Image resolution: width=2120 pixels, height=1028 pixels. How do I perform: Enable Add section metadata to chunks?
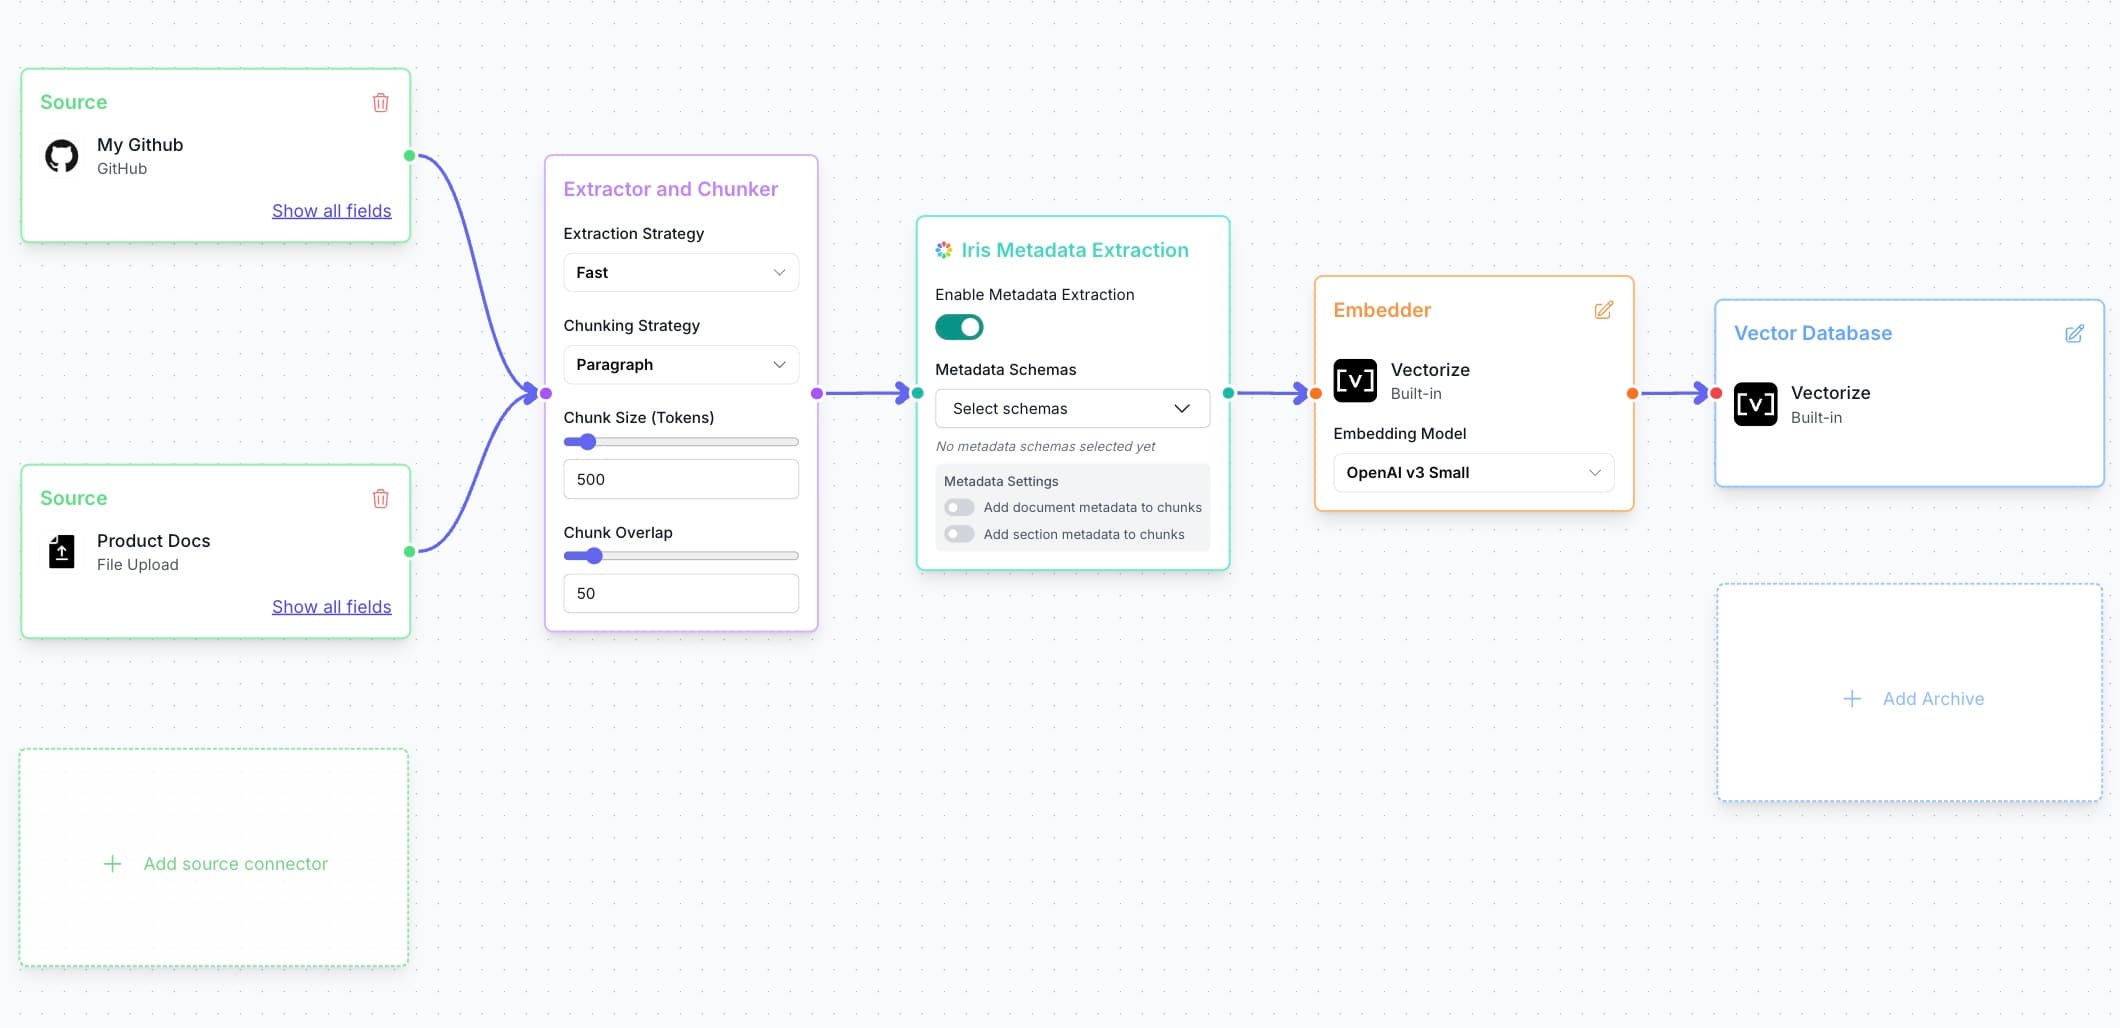(958, 534)
